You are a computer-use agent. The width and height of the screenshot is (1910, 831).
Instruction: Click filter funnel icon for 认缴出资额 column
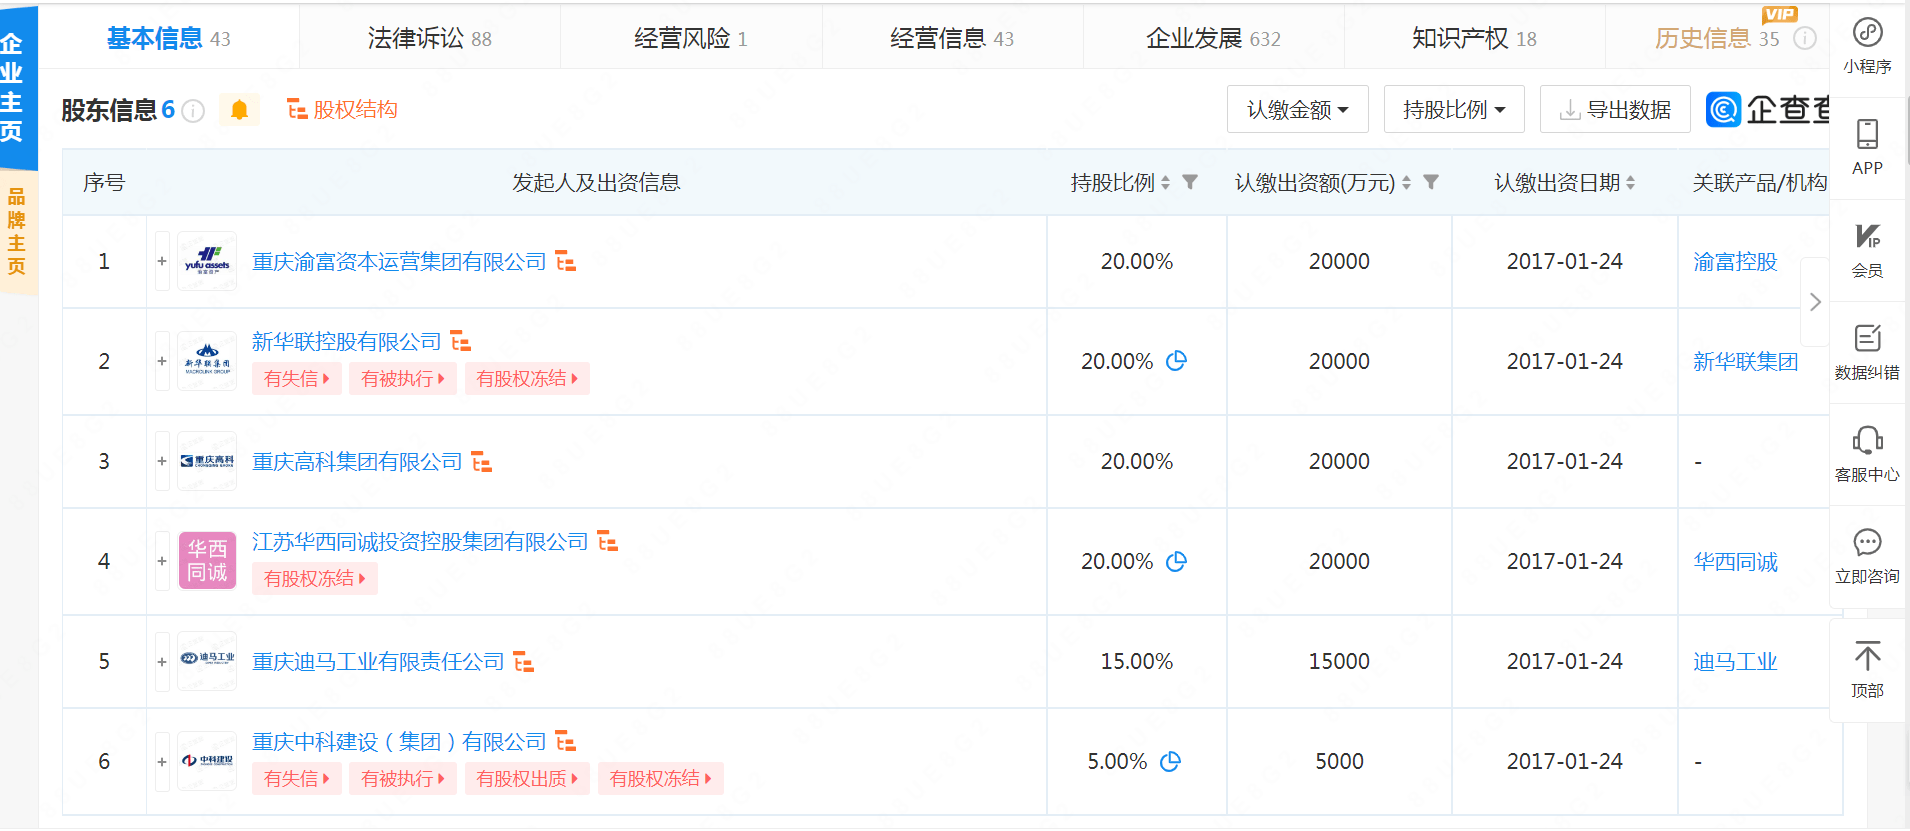pos(1431,182)
